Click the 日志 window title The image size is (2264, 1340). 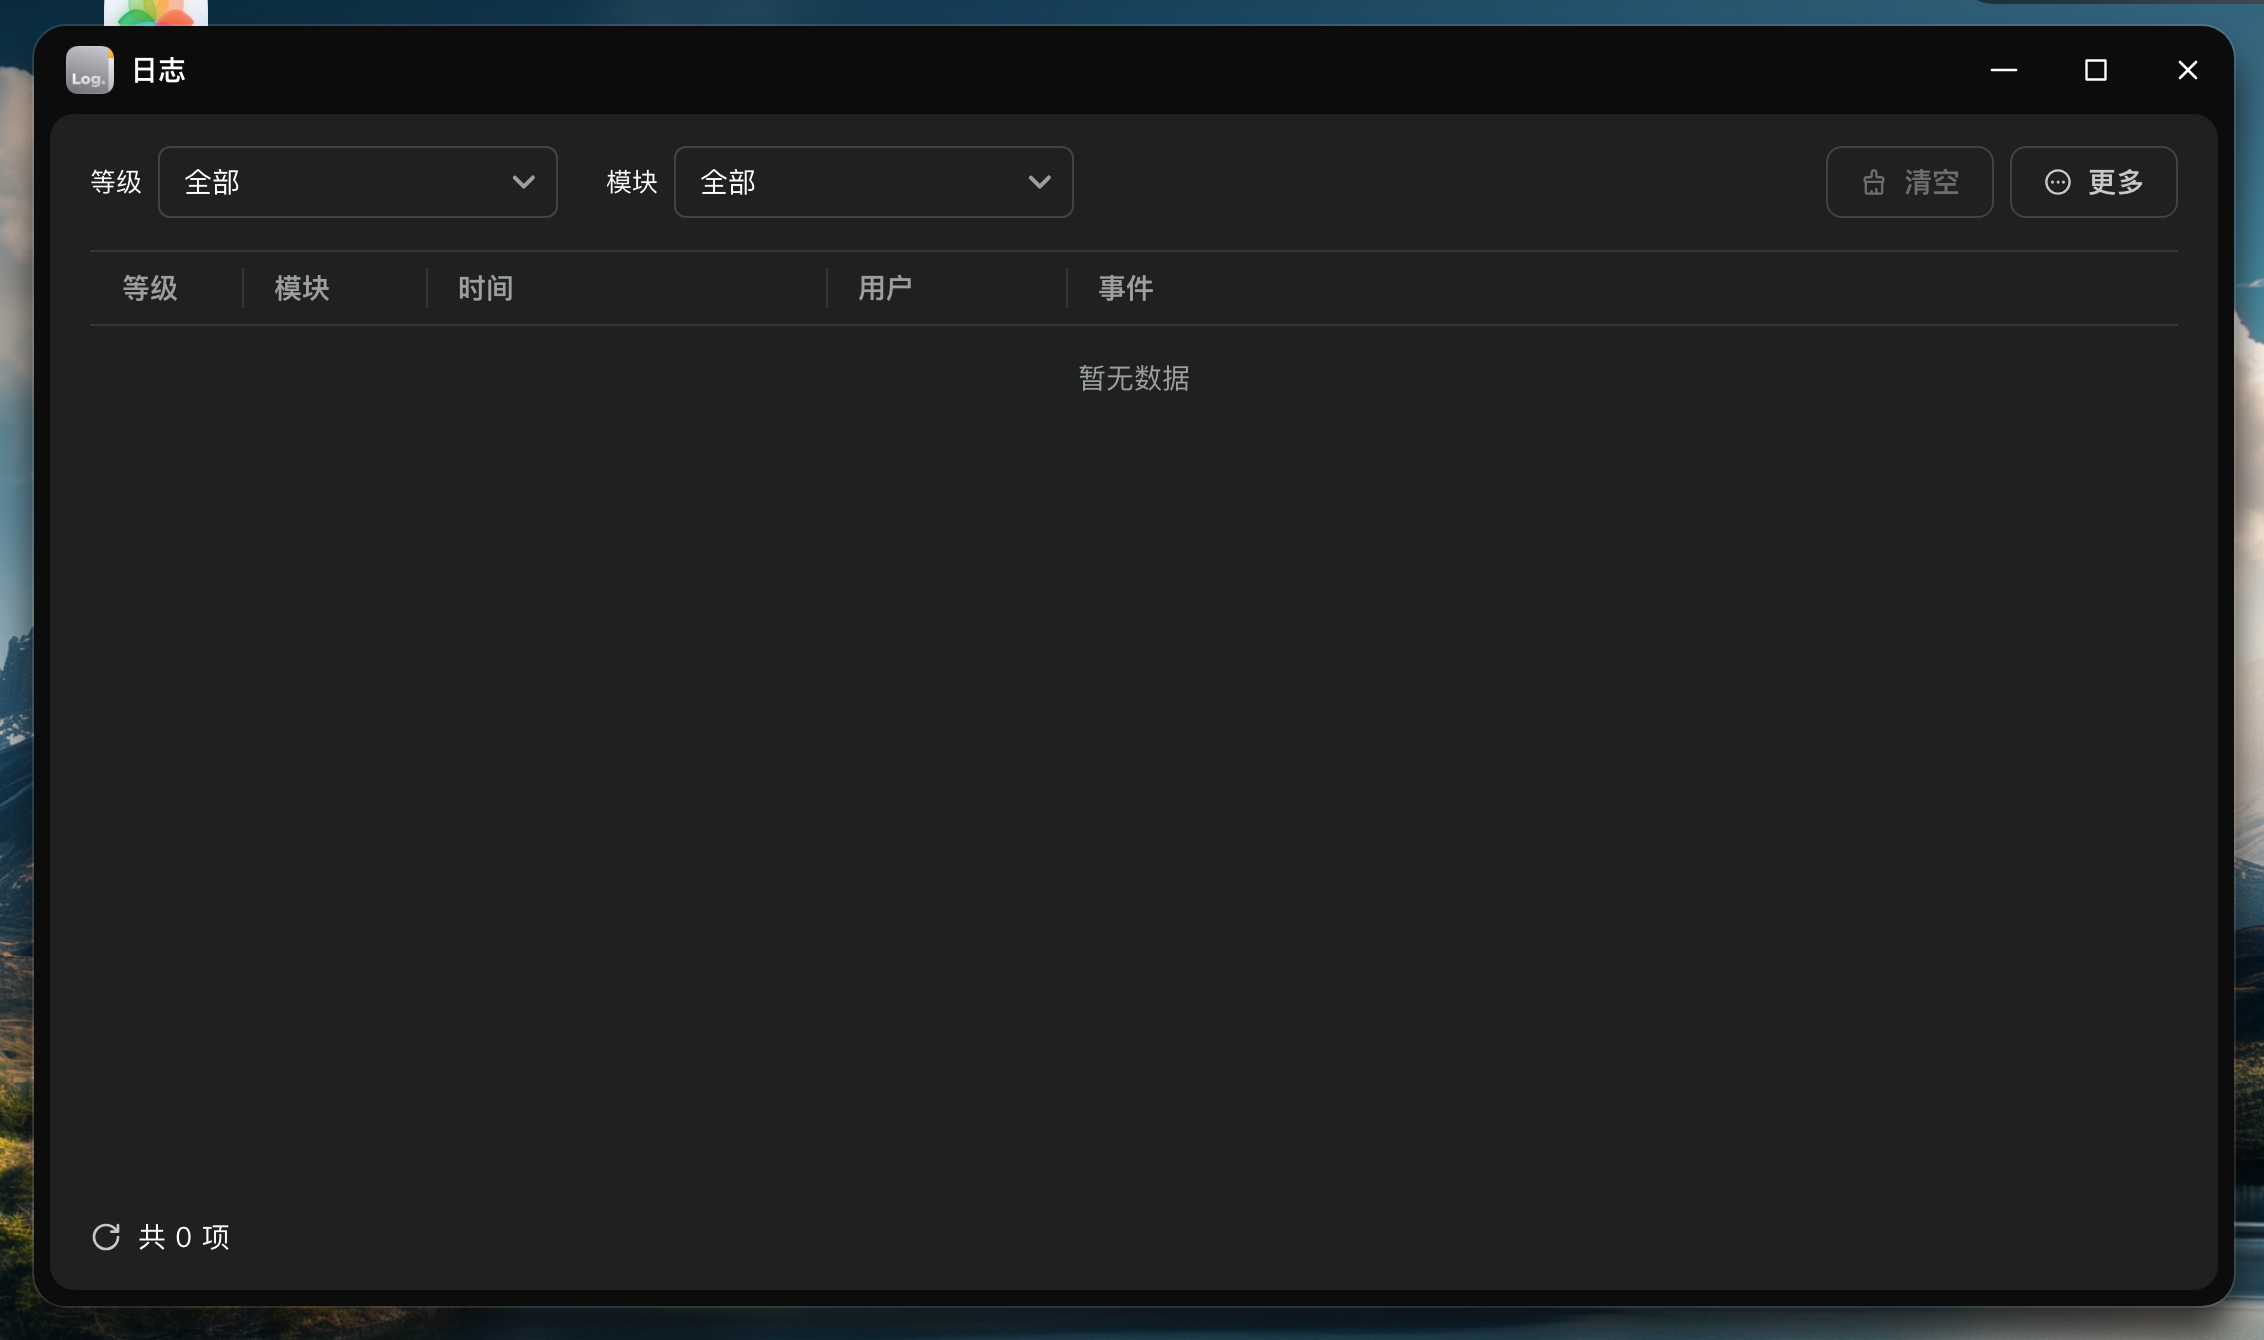[x=159, y=70]
